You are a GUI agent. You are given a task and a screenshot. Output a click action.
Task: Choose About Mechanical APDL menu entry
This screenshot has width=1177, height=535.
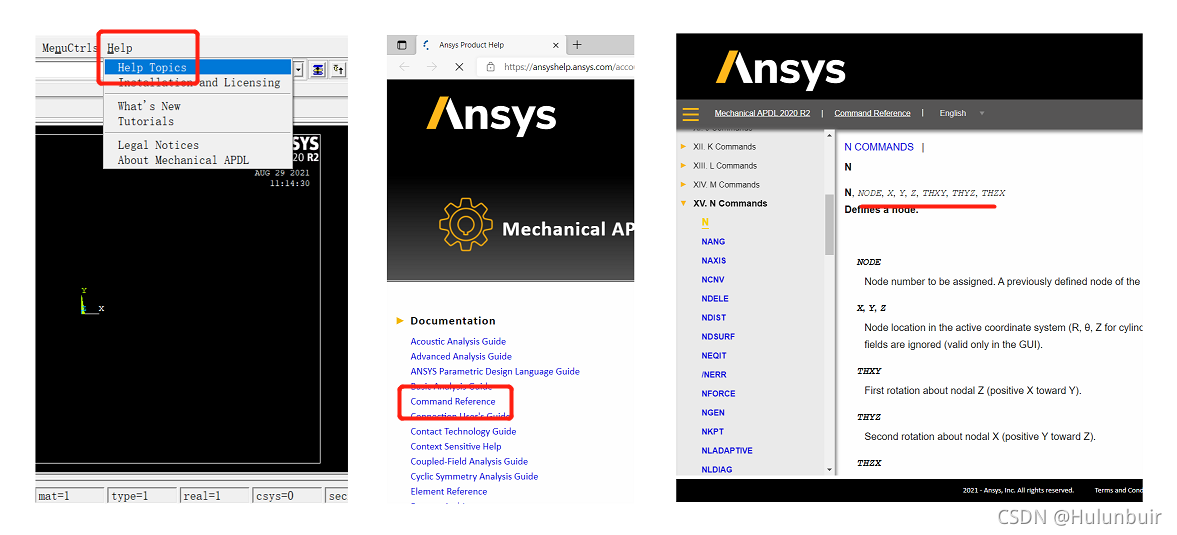point(183,160)
